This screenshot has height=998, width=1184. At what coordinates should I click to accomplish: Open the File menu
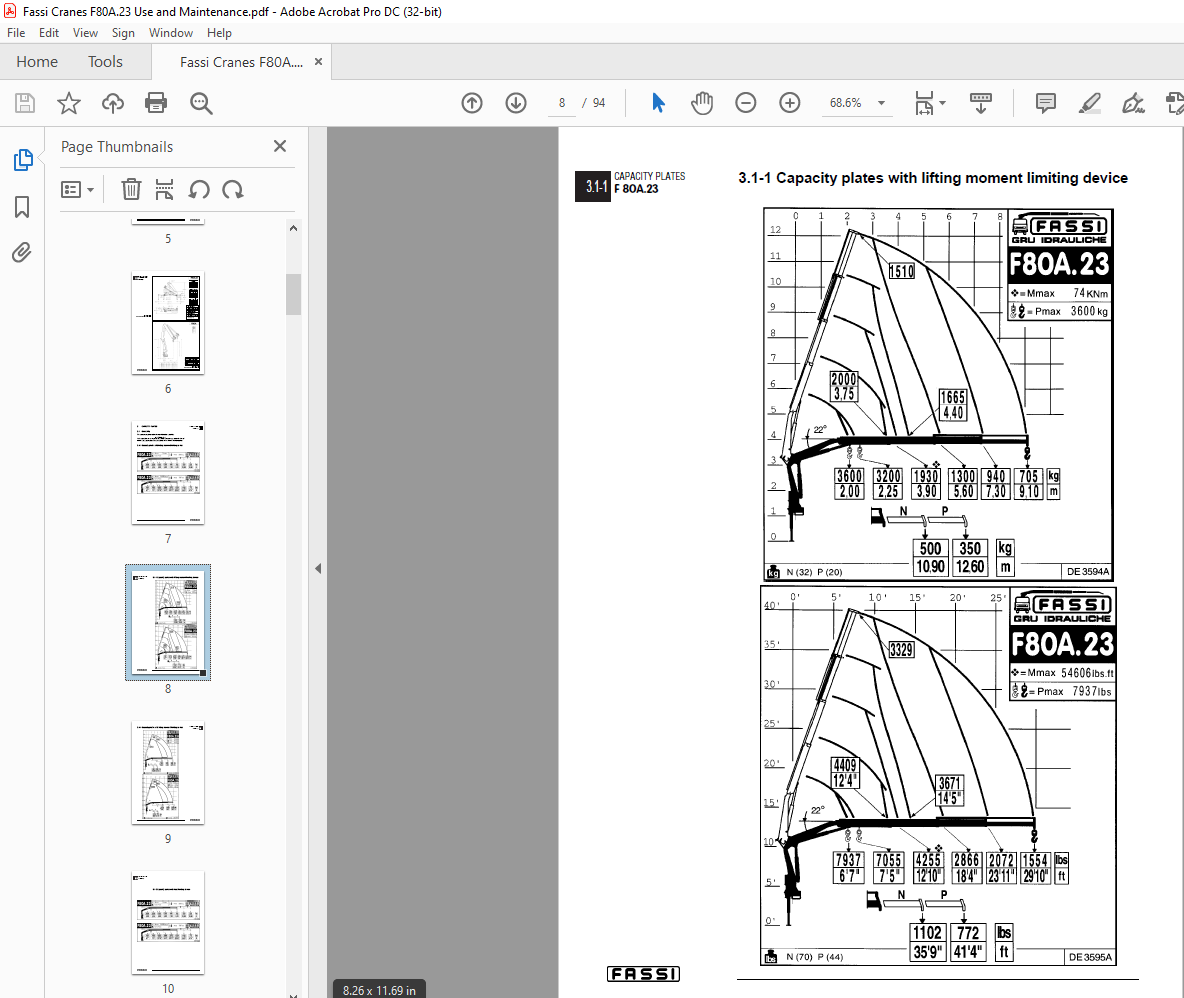pyautogui.click(x=16, y=32)
